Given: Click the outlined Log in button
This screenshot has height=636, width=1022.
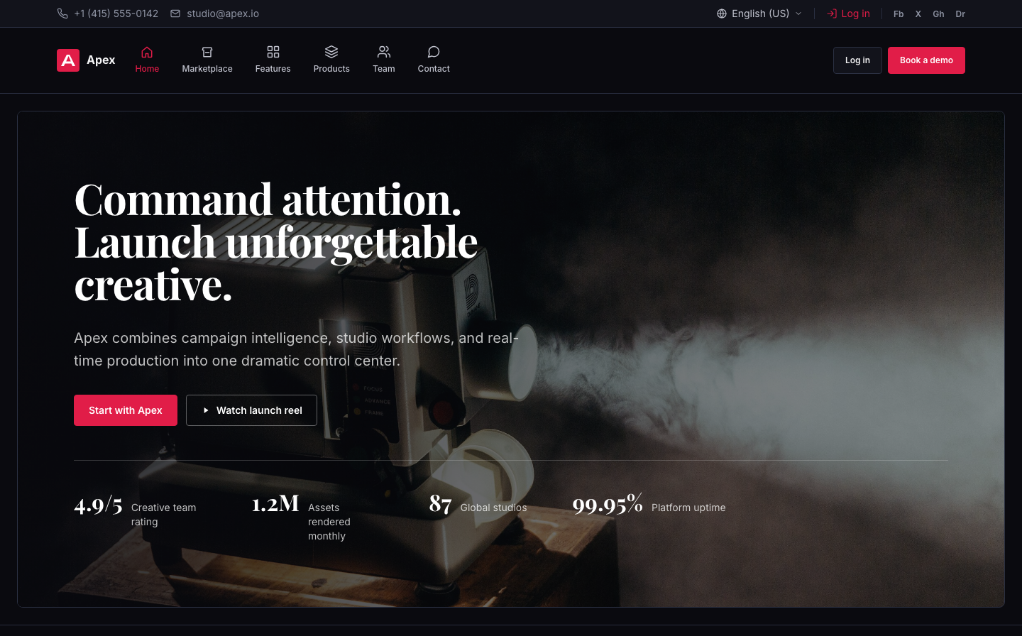Looking at the screenshot, I should click(x=857, y=60).
